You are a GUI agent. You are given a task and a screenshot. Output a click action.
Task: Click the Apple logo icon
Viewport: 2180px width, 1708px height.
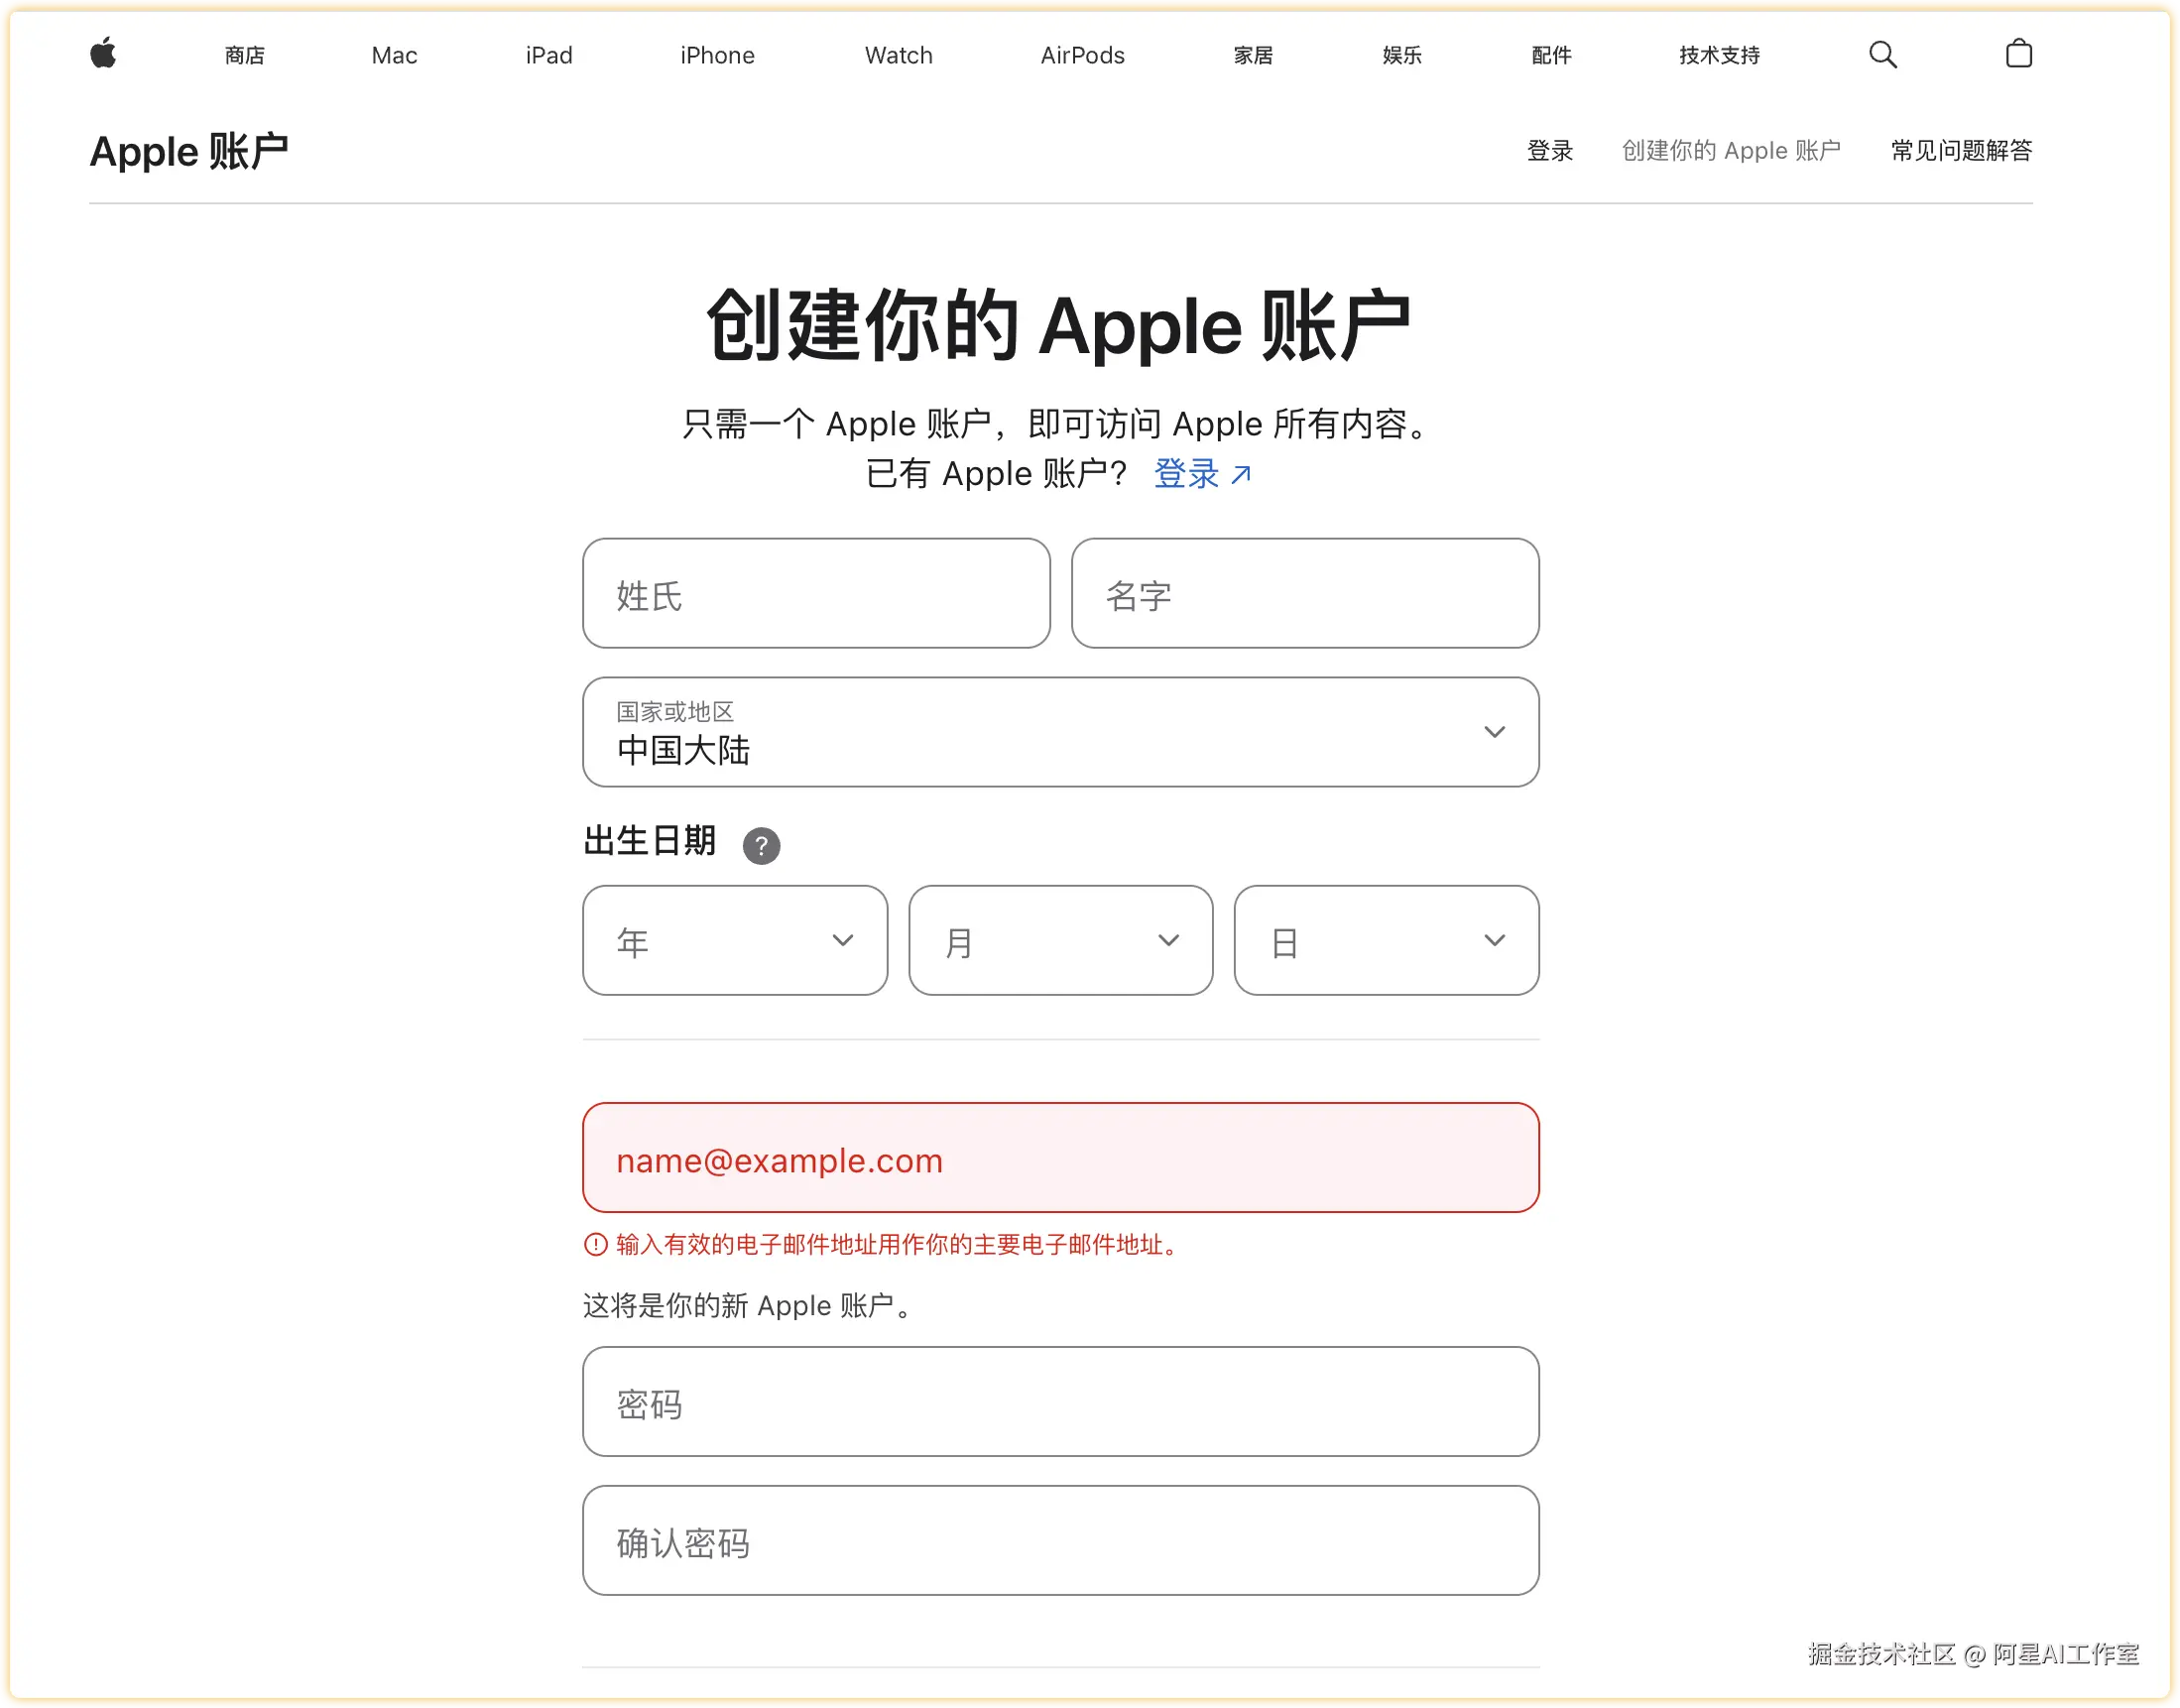pyautogui.click(x=103, y=53)
